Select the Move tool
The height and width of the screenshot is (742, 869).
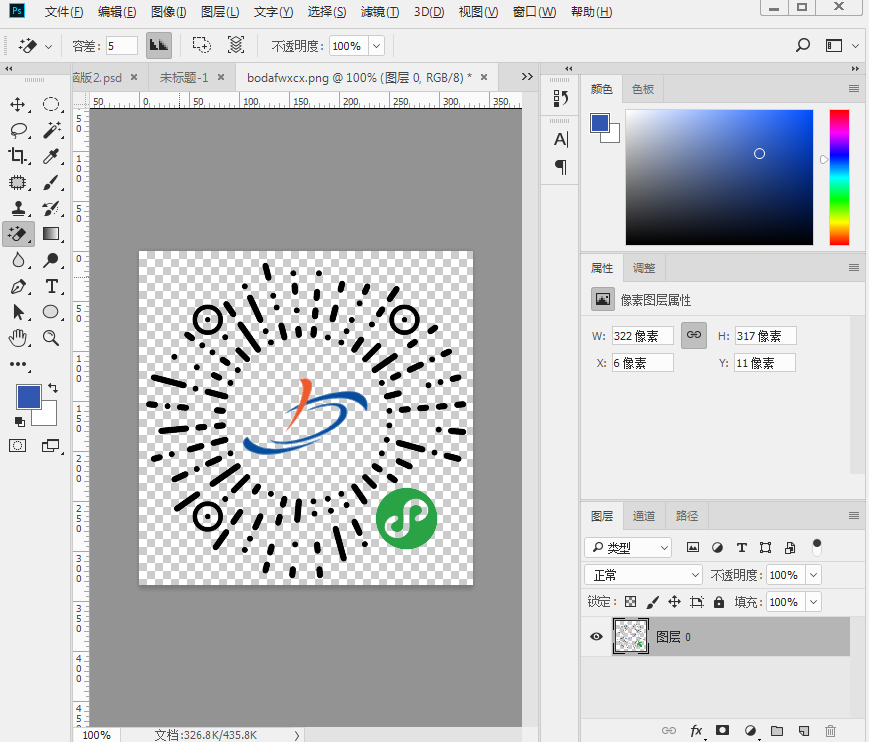[18, 105]
